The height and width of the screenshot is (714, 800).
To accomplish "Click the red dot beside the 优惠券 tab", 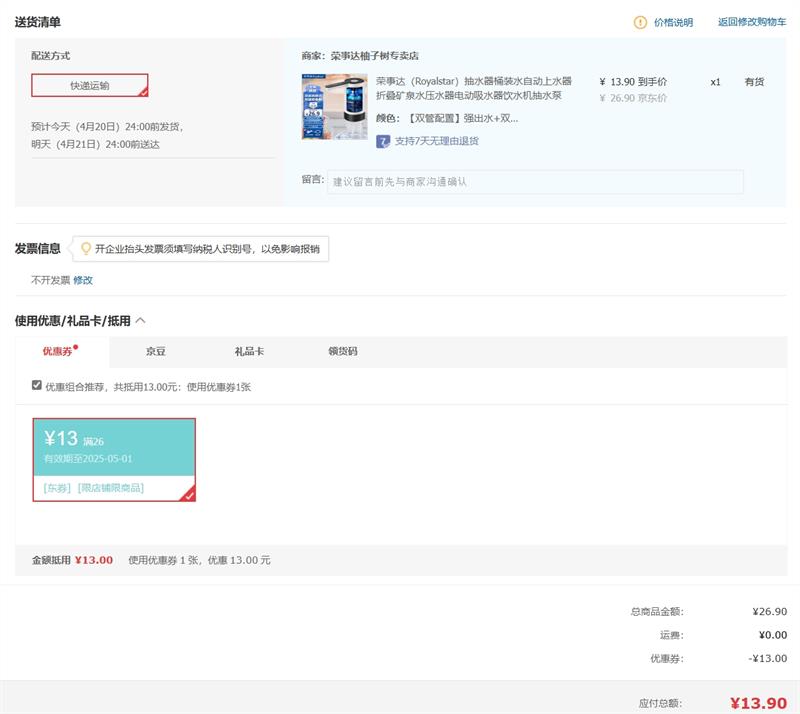I will point(76,347).
